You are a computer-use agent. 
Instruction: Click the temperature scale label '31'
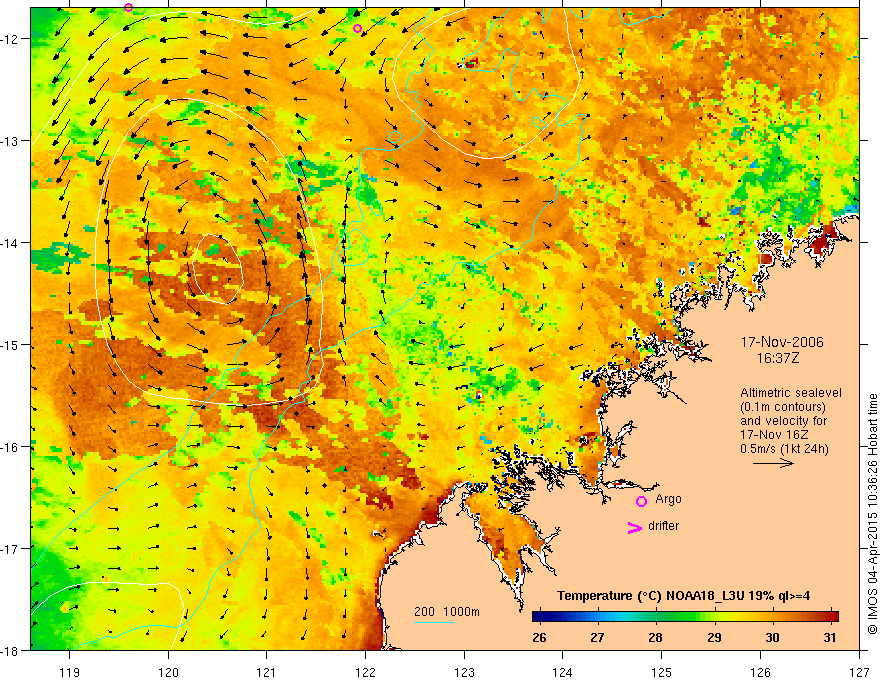click(x=830, y=637)
